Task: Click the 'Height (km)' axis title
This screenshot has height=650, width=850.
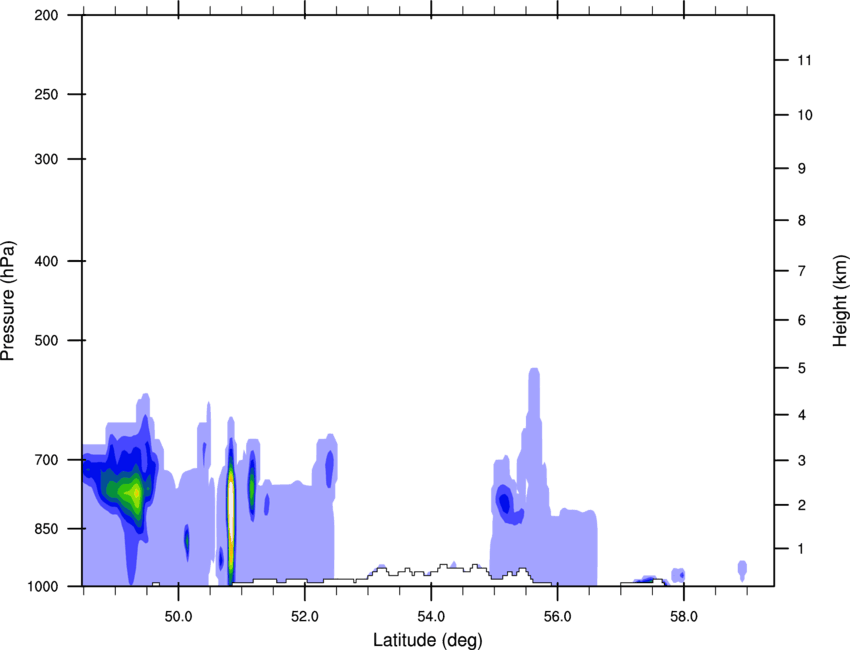Action: 840,300
